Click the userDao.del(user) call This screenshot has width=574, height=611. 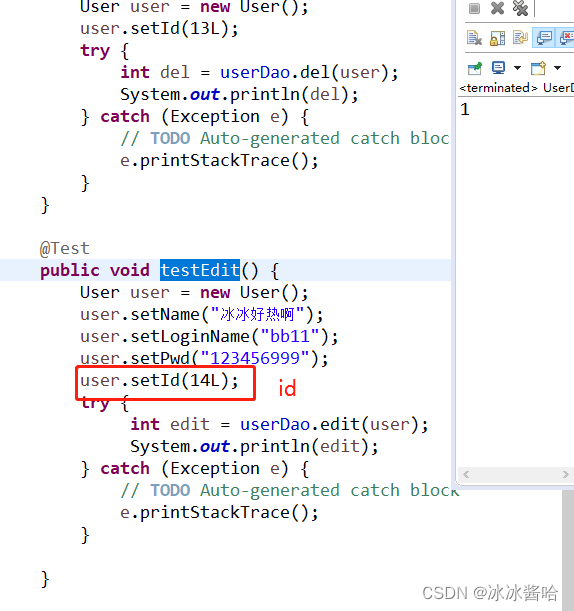click(x=305, y=72)
